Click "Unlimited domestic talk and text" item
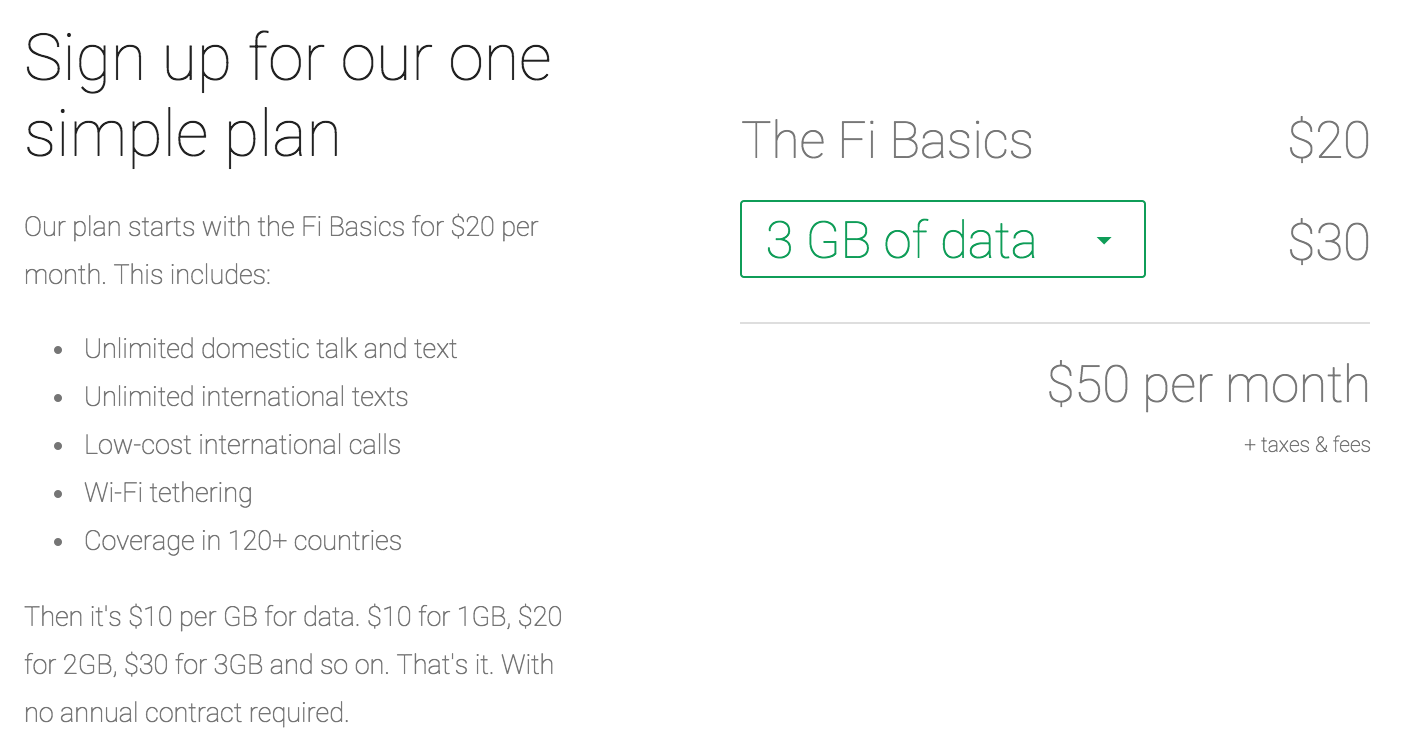1426x756 pixels. [x=270, y=349]
